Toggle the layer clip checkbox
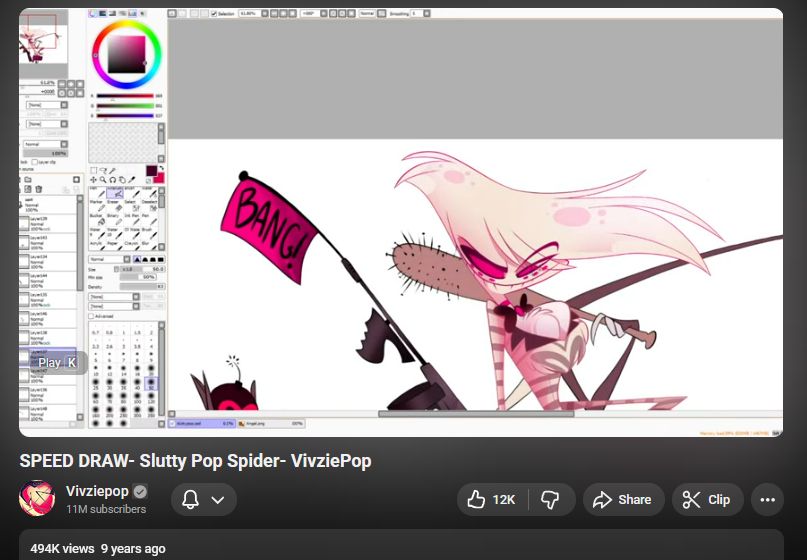 [34, 162]
